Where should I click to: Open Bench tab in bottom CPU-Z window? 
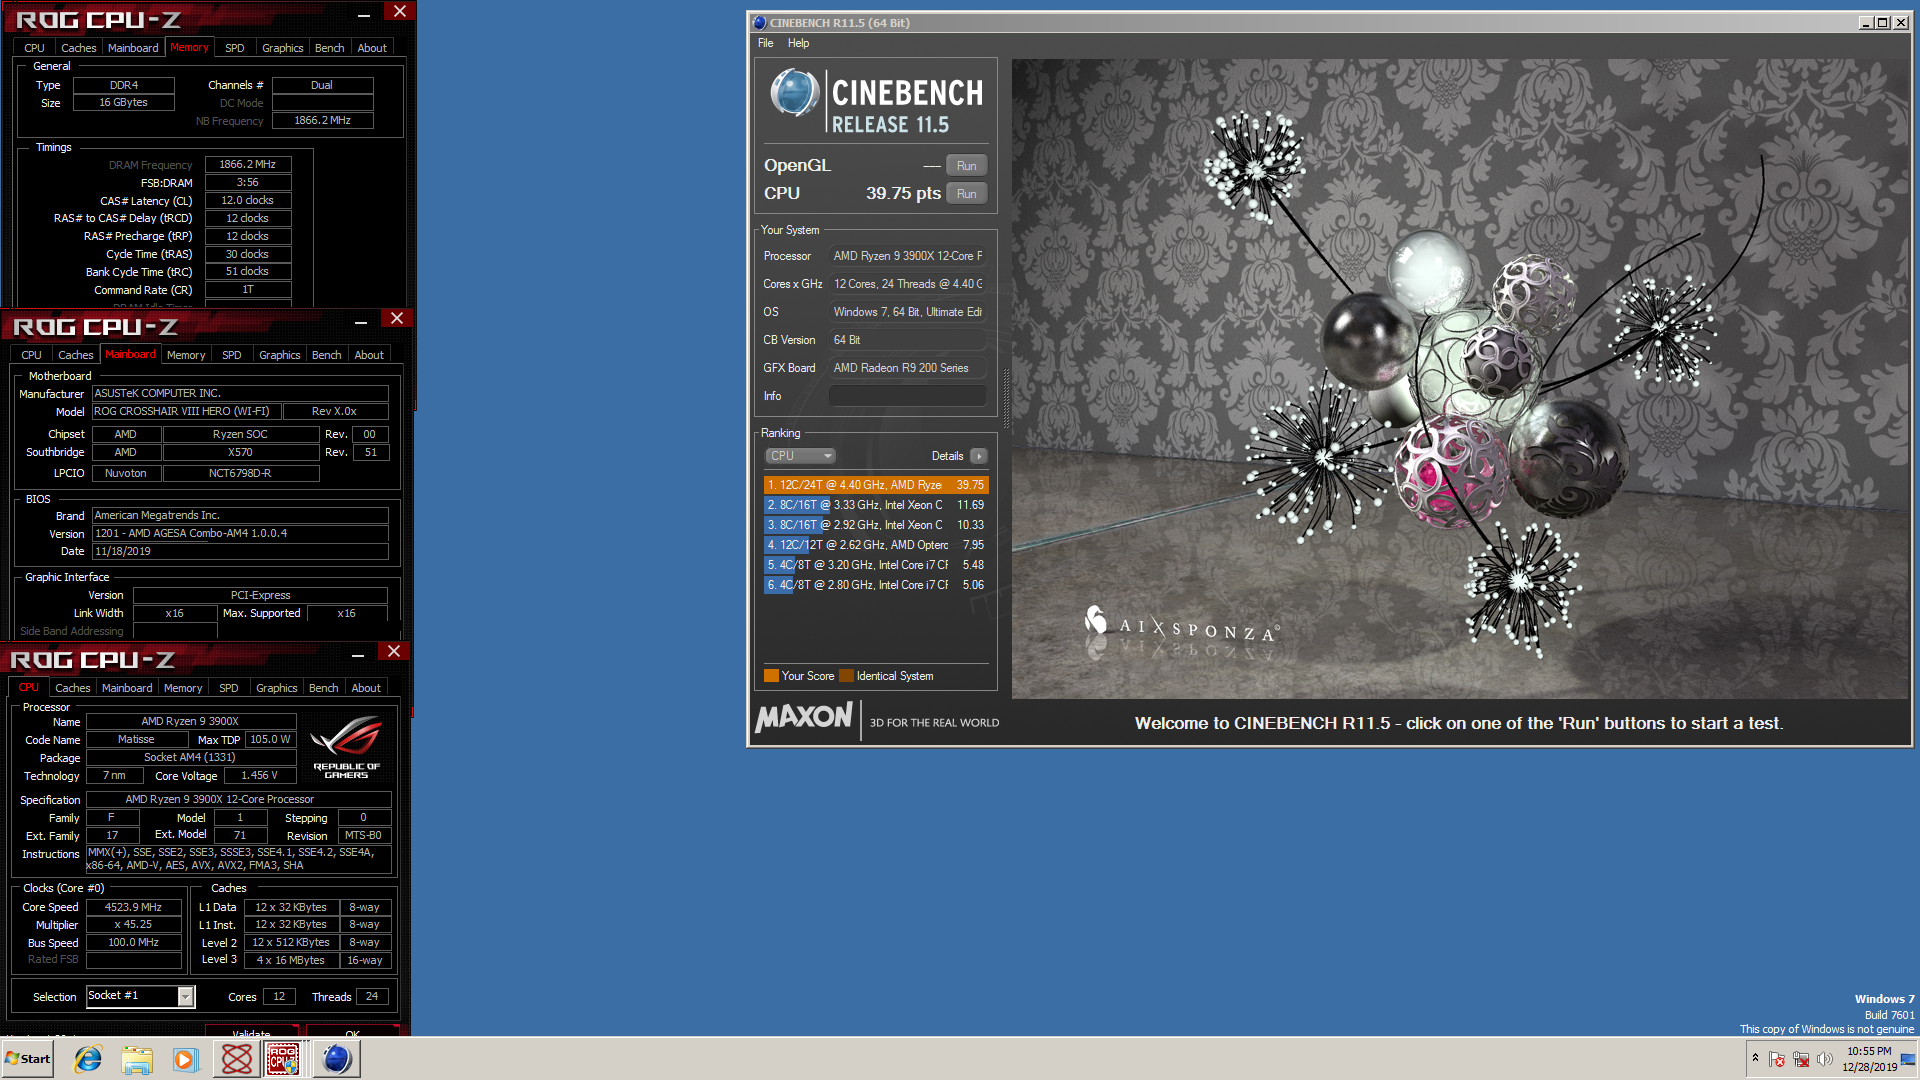click(x=323, y=688)
